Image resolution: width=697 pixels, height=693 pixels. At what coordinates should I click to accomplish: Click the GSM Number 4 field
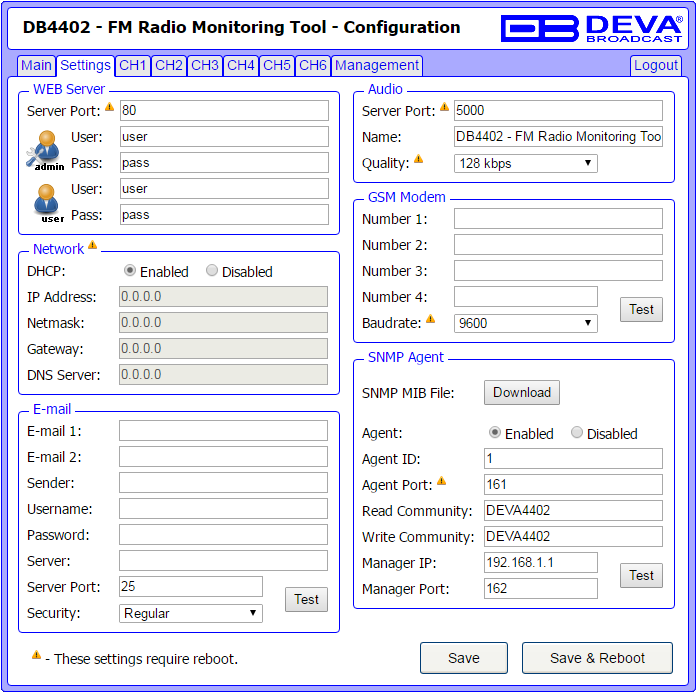pos(526,296)
